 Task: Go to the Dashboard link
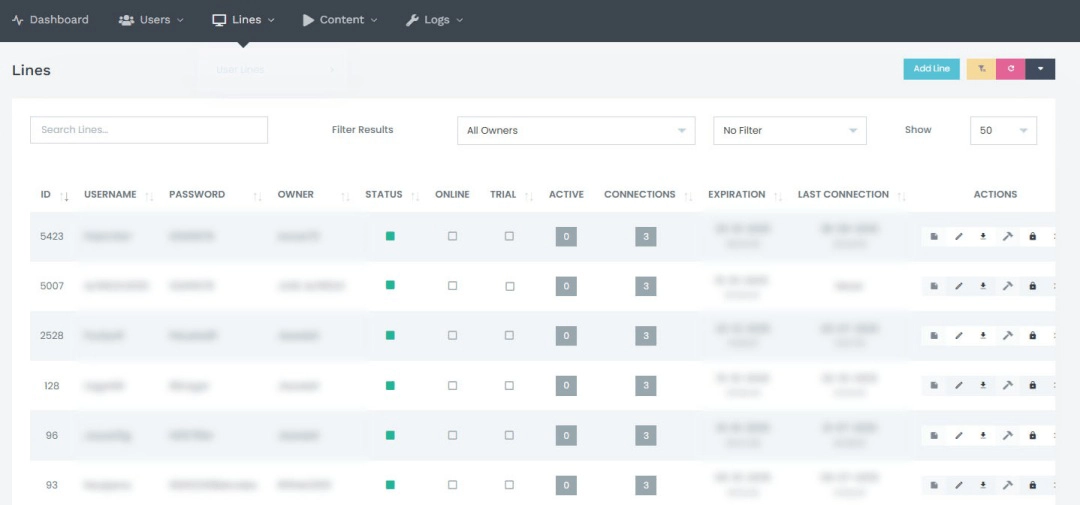point(51,20)
